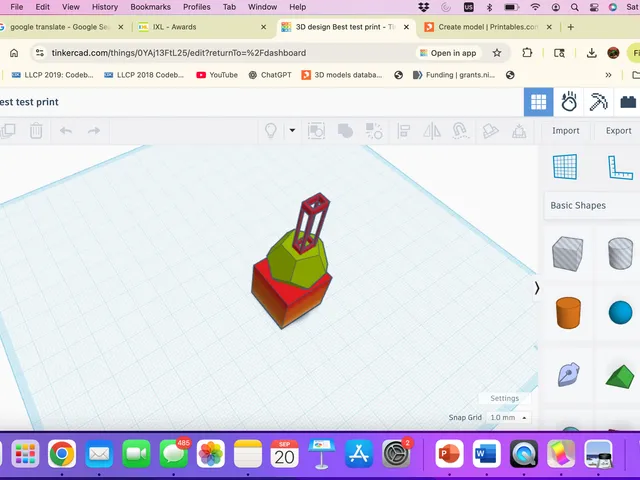Screen dimensions: 640x480
Task: Click the Ungroup shapes icon
Action: coord(374,131)
